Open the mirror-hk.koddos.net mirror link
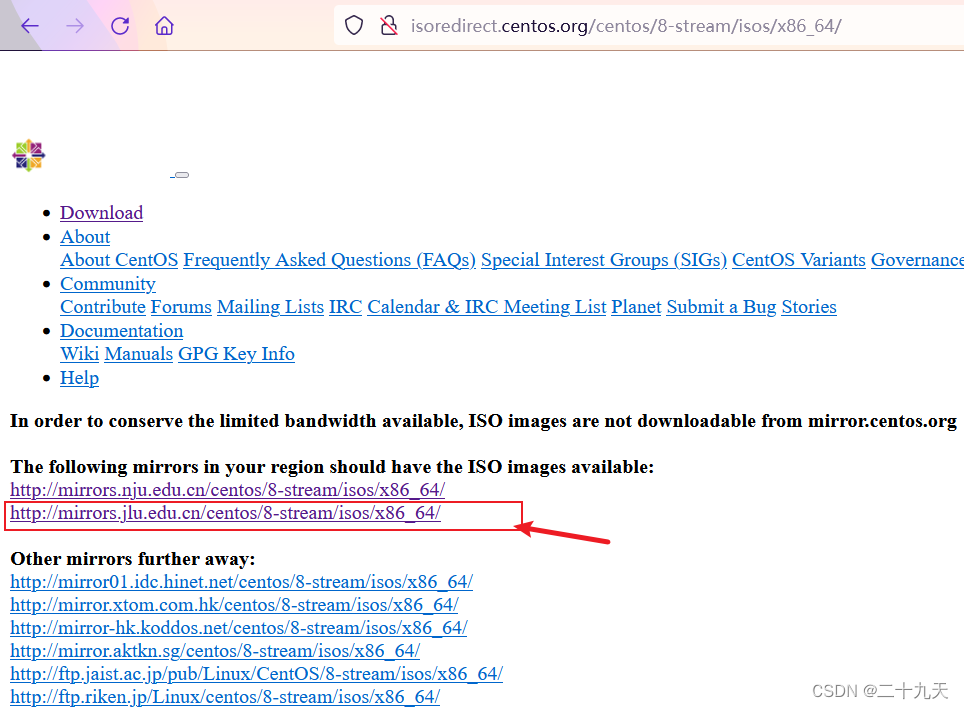This screenshot has height=709, width=964. pyautogui.click(x=239, y=628)
